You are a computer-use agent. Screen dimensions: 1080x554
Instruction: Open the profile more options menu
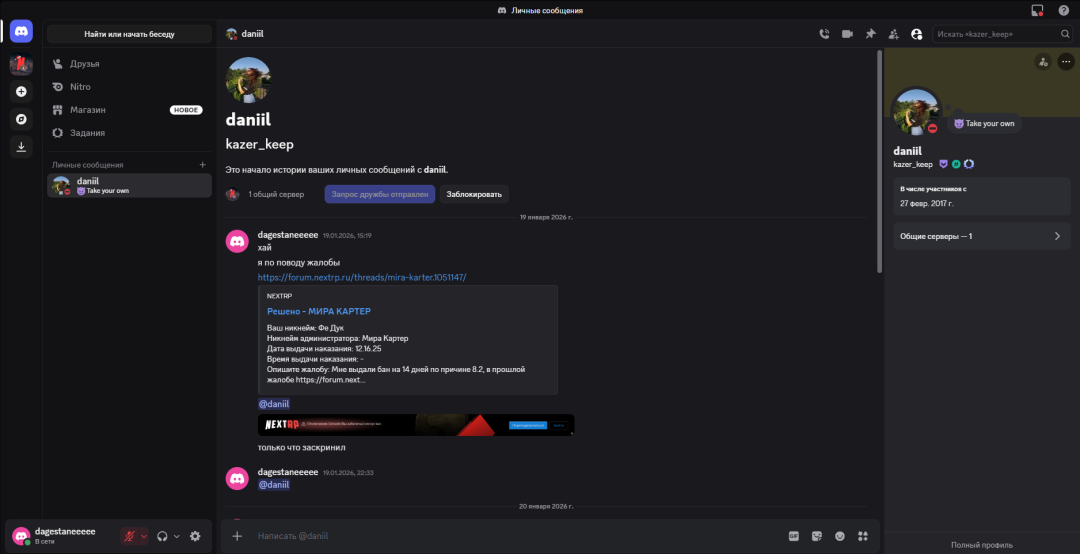[x=1065, y=62]
